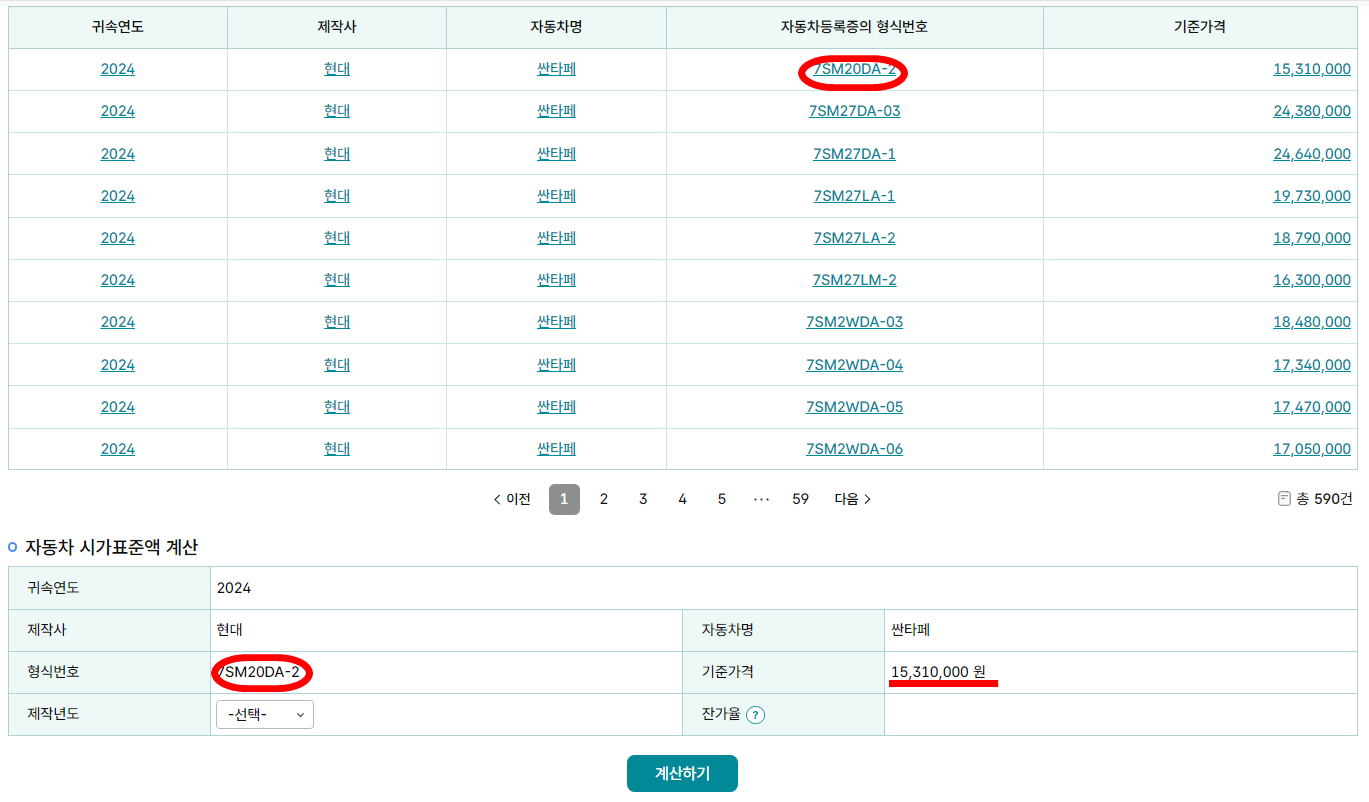Click the 자동차등록증의 형식번호 column header
The width and height of the screenshot is (1369, 802).
click(854, 27)
